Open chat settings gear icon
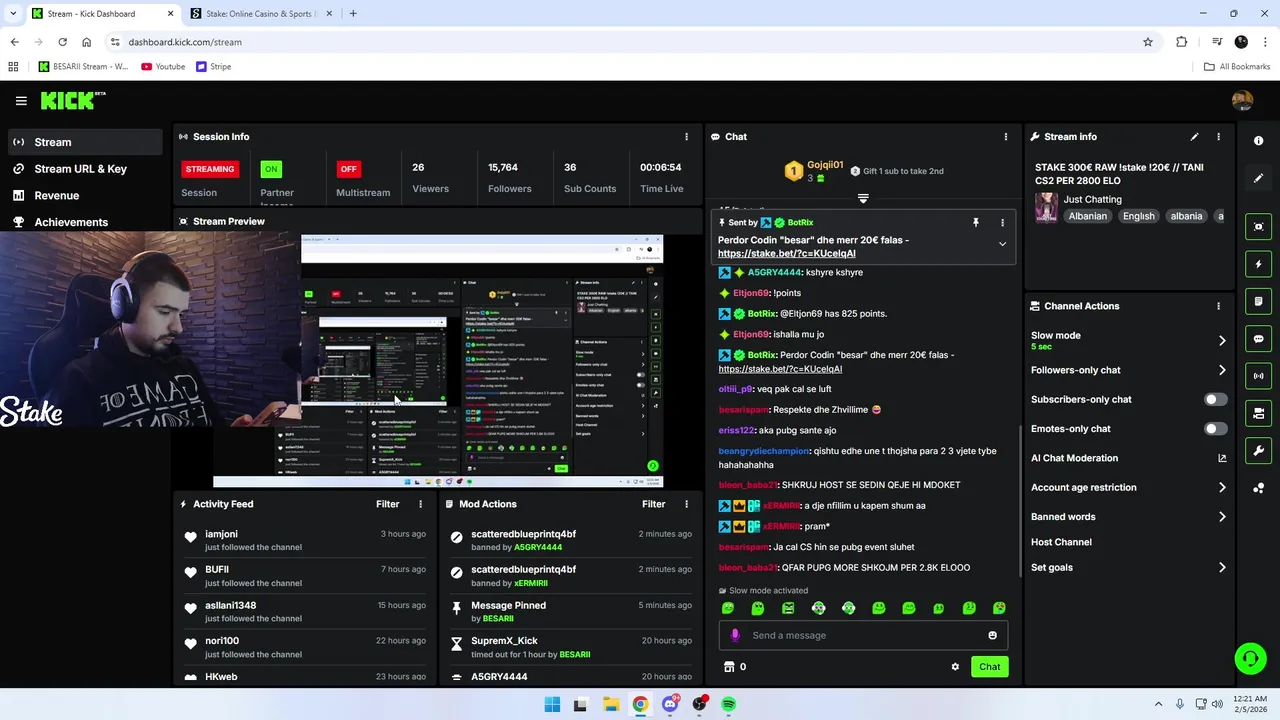Screen dimensions: 1280x720 point(955,667)
